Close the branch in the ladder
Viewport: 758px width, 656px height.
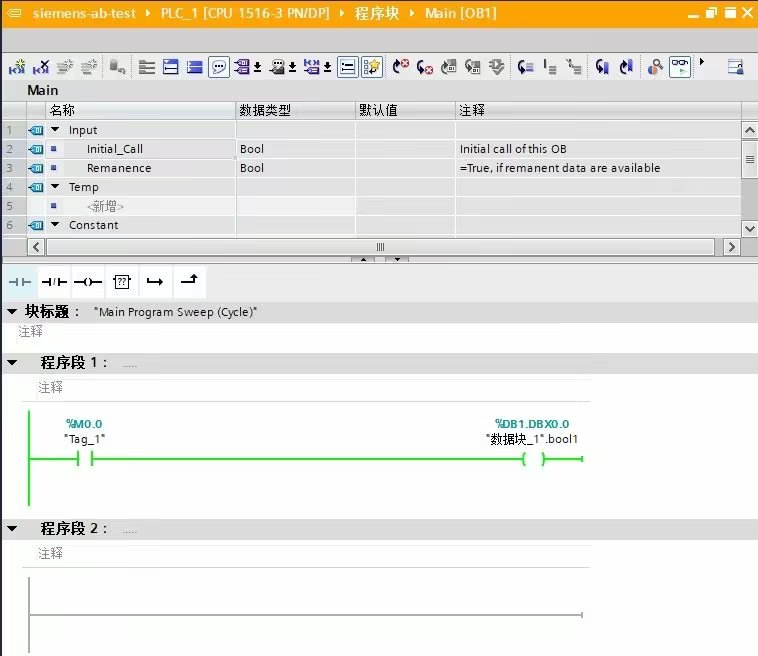[x=188, y=283]
